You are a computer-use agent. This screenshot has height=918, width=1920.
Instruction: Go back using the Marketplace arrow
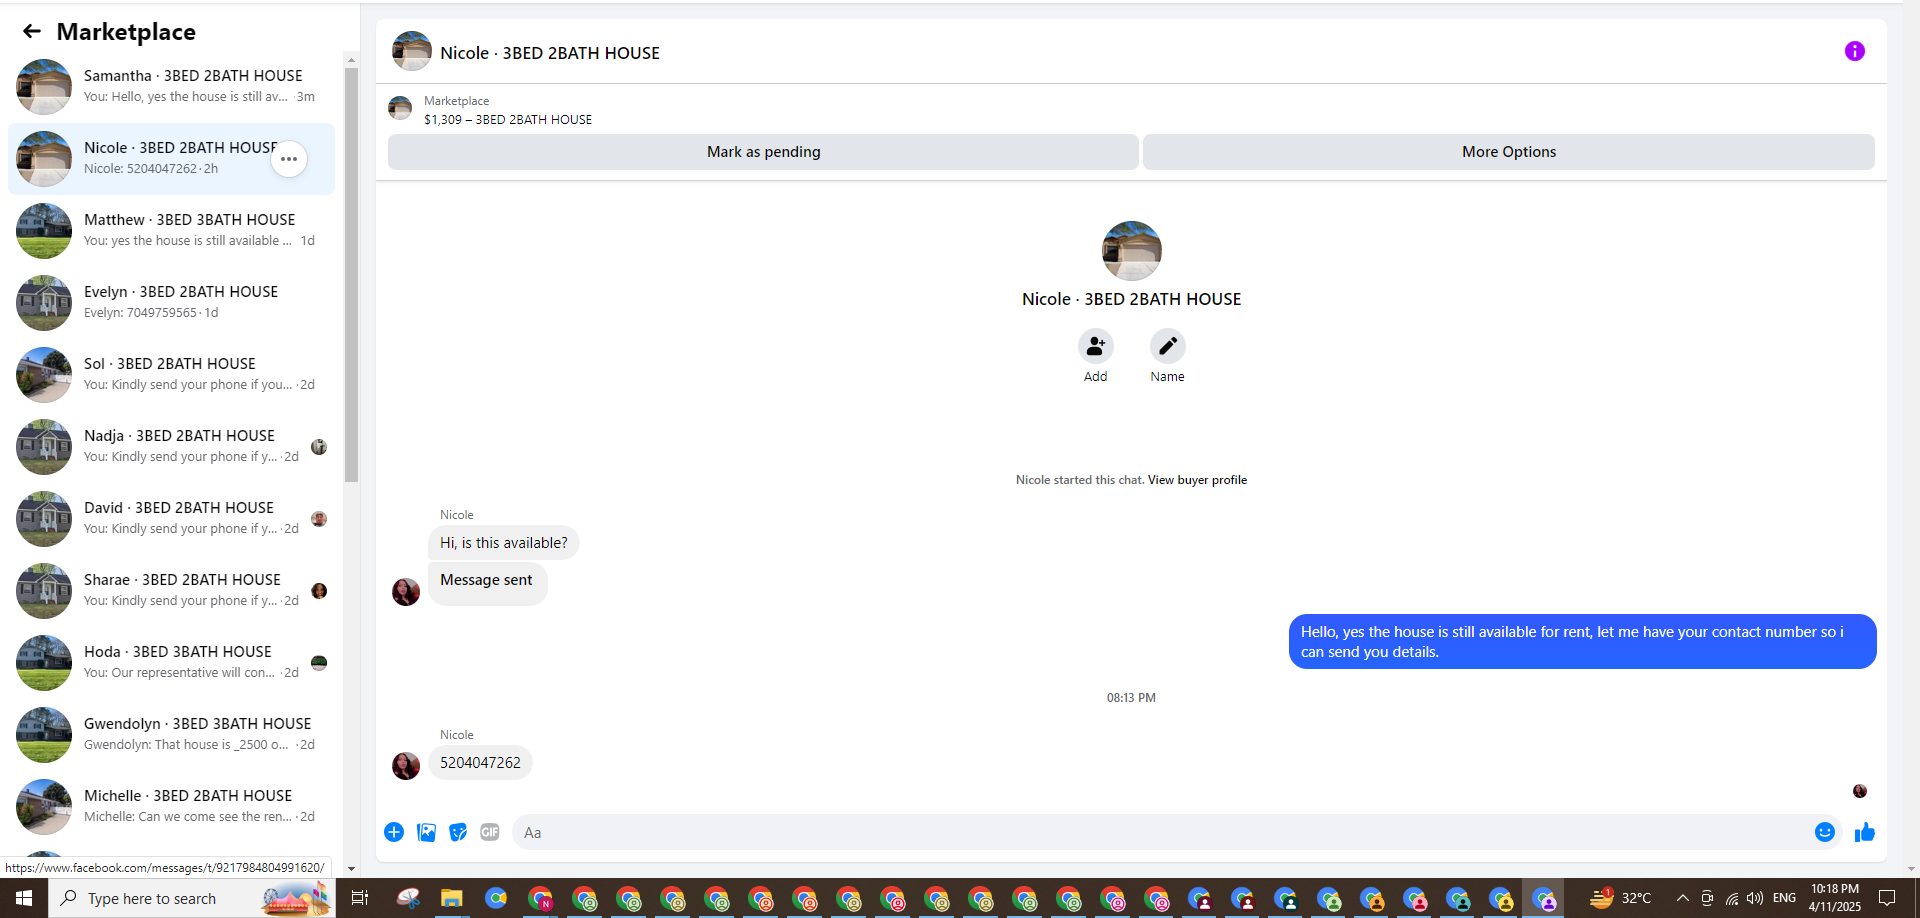32,31
